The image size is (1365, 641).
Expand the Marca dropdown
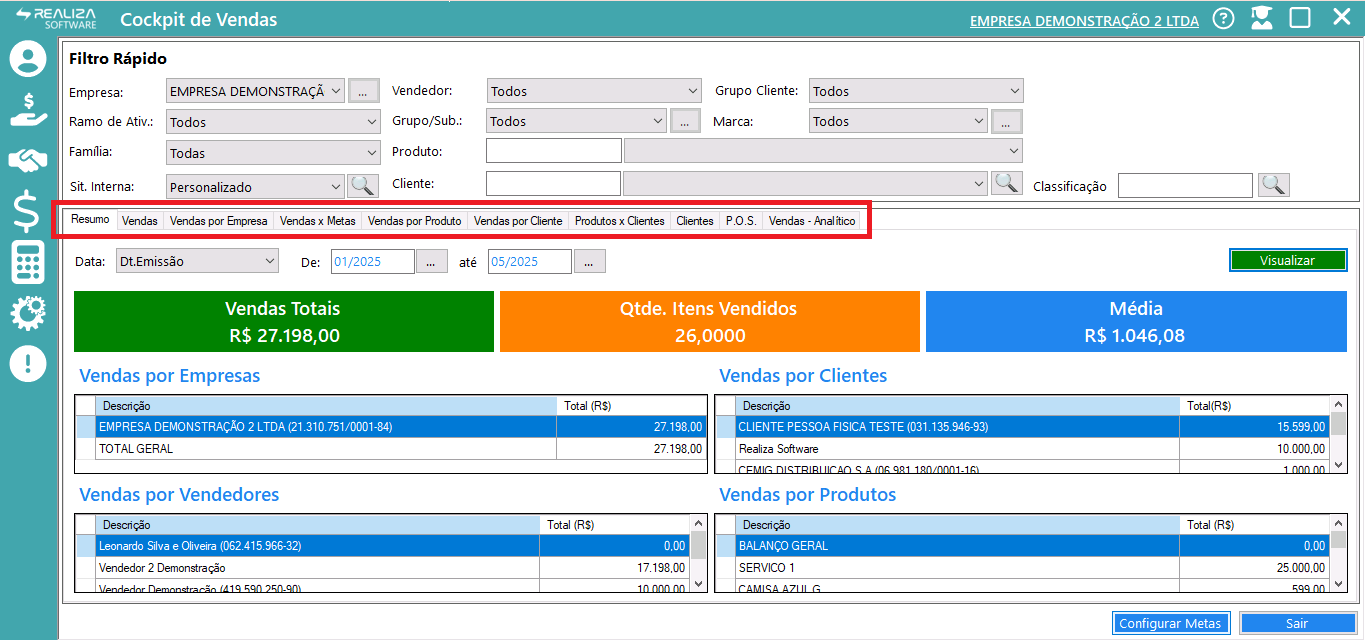pyautogui.click(x=898, y=121)
